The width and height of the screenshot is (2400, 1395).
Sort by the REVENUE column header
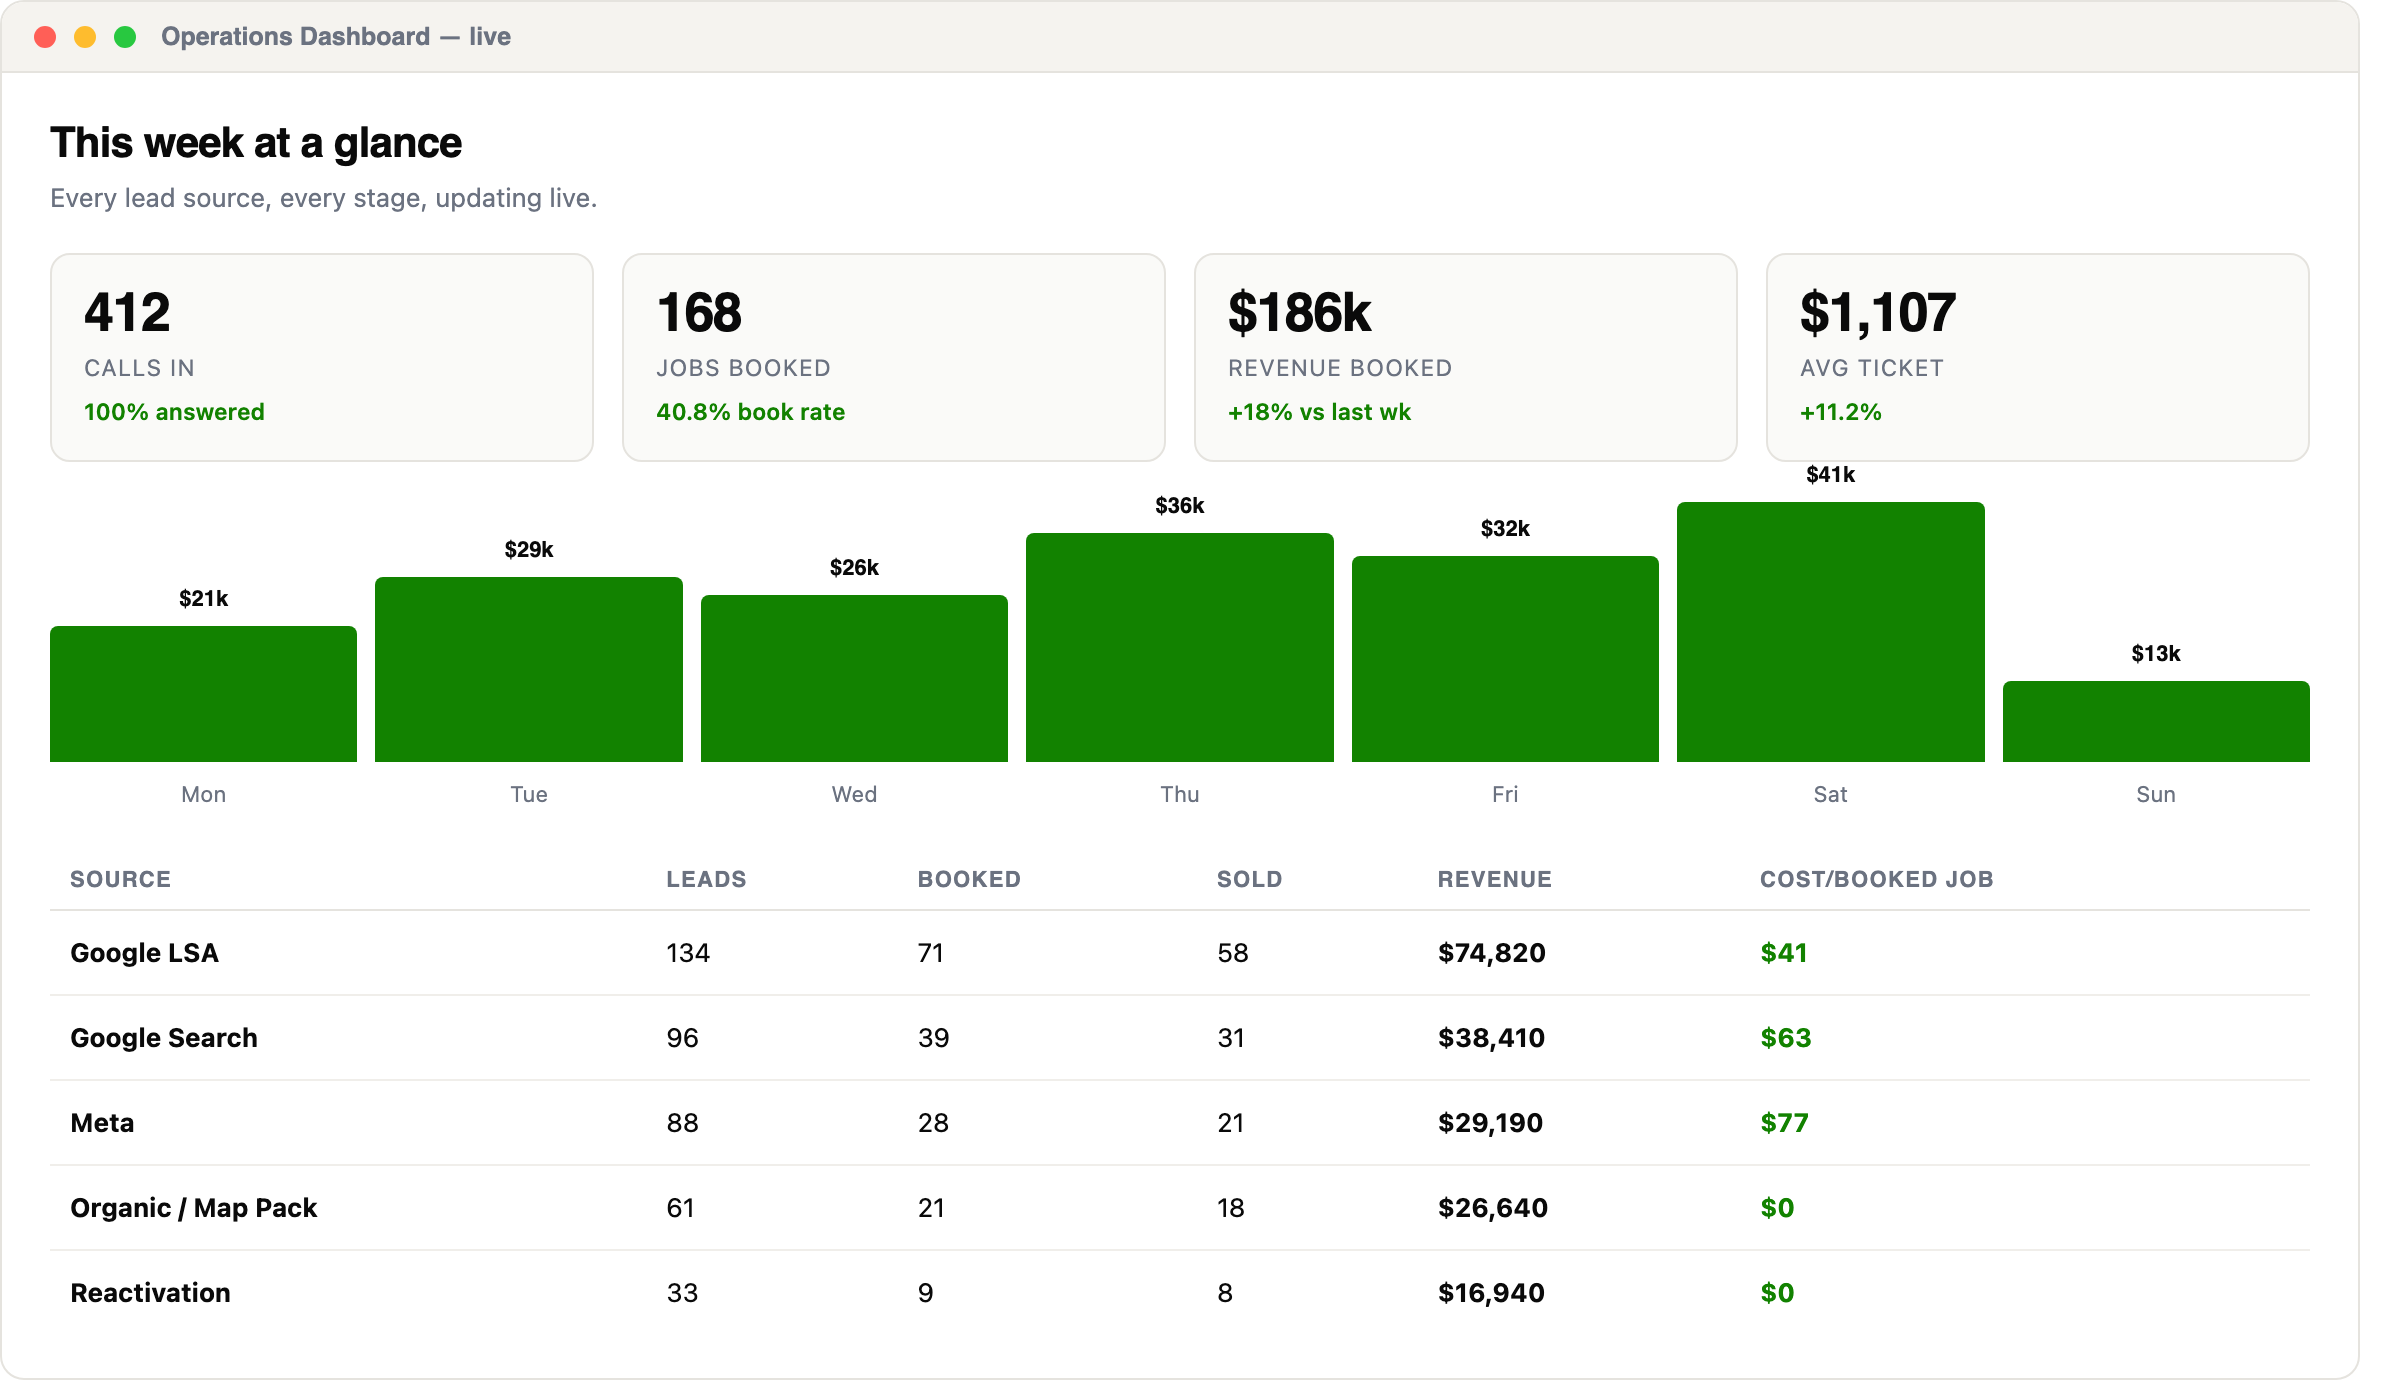click(1494, 879)
